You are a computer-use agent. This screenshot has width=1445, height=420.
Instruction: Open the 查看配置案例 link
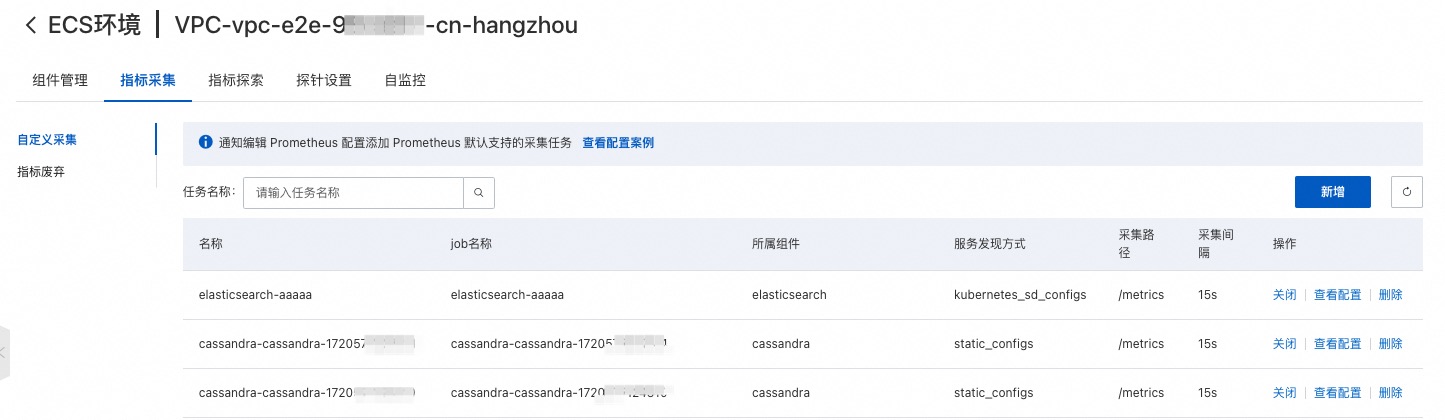(x=618, y=143)
